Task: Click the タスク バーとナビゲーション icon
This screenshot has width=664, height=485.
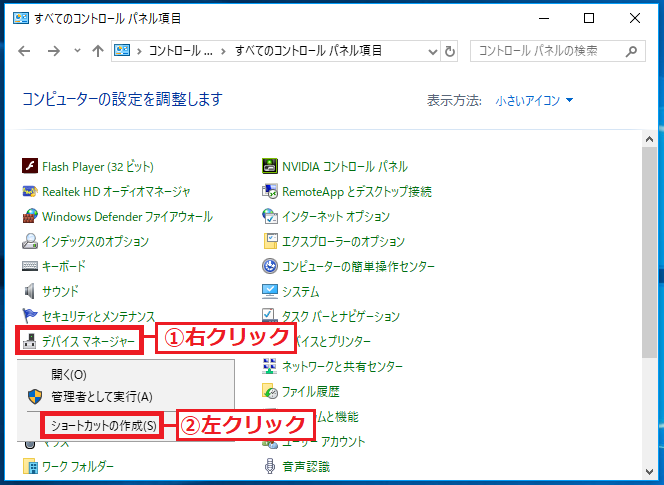Action: tap(268, 315)
